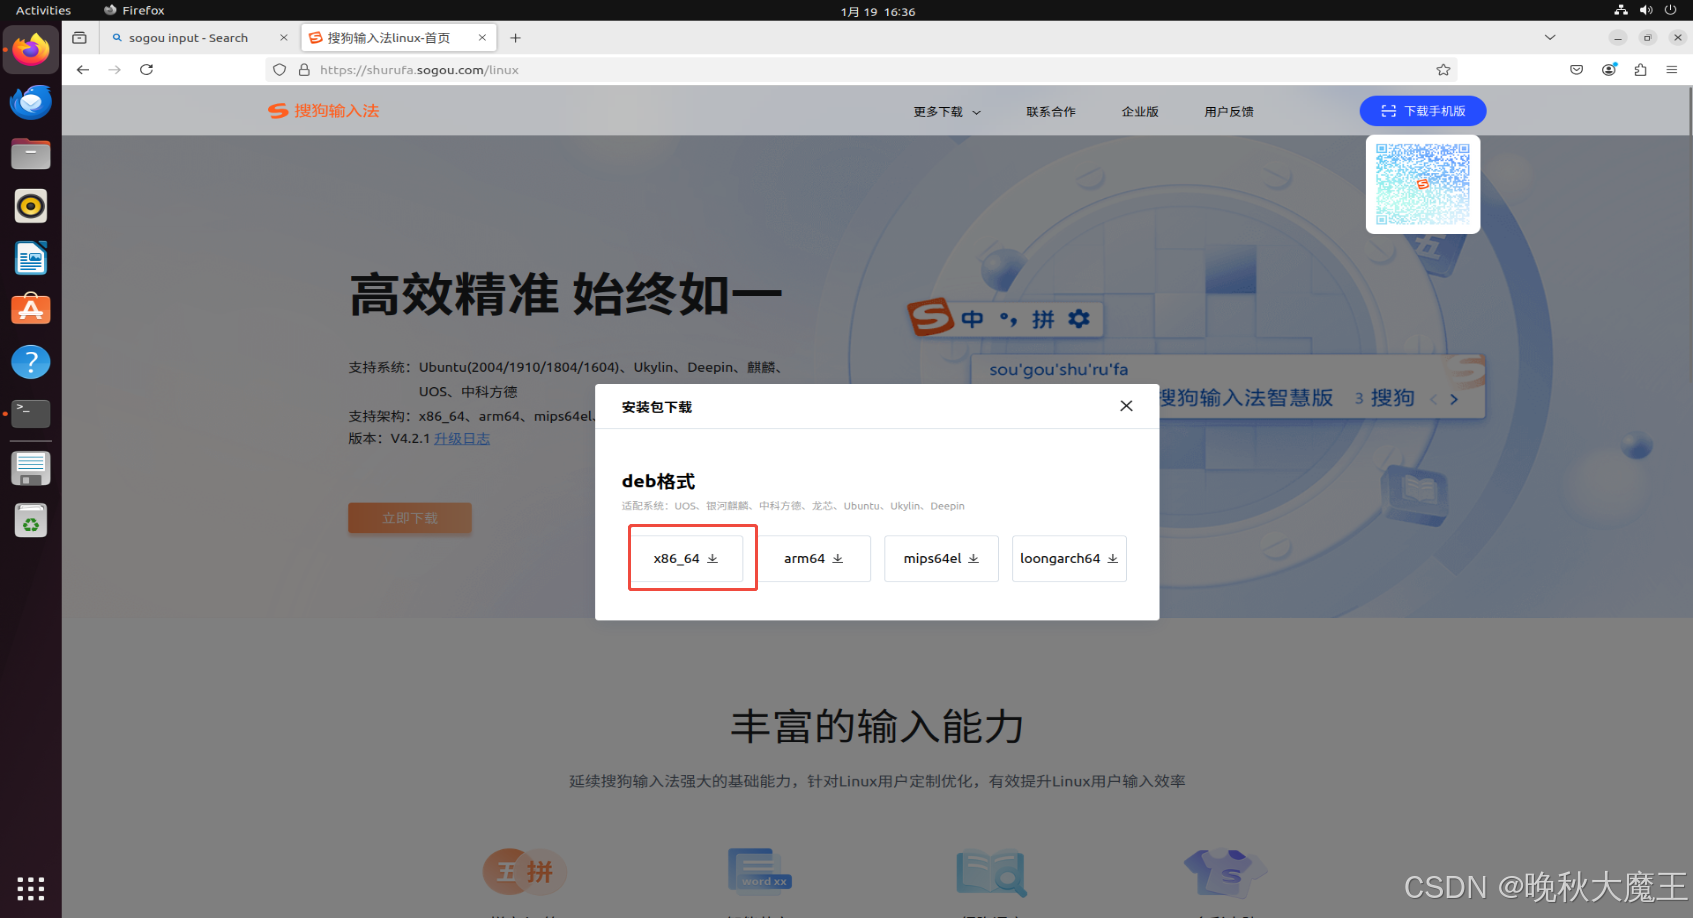The height and width of the screenshot is (918, 1693).
Task: Open the Help icon in the dock
Action: pos(31,362)
